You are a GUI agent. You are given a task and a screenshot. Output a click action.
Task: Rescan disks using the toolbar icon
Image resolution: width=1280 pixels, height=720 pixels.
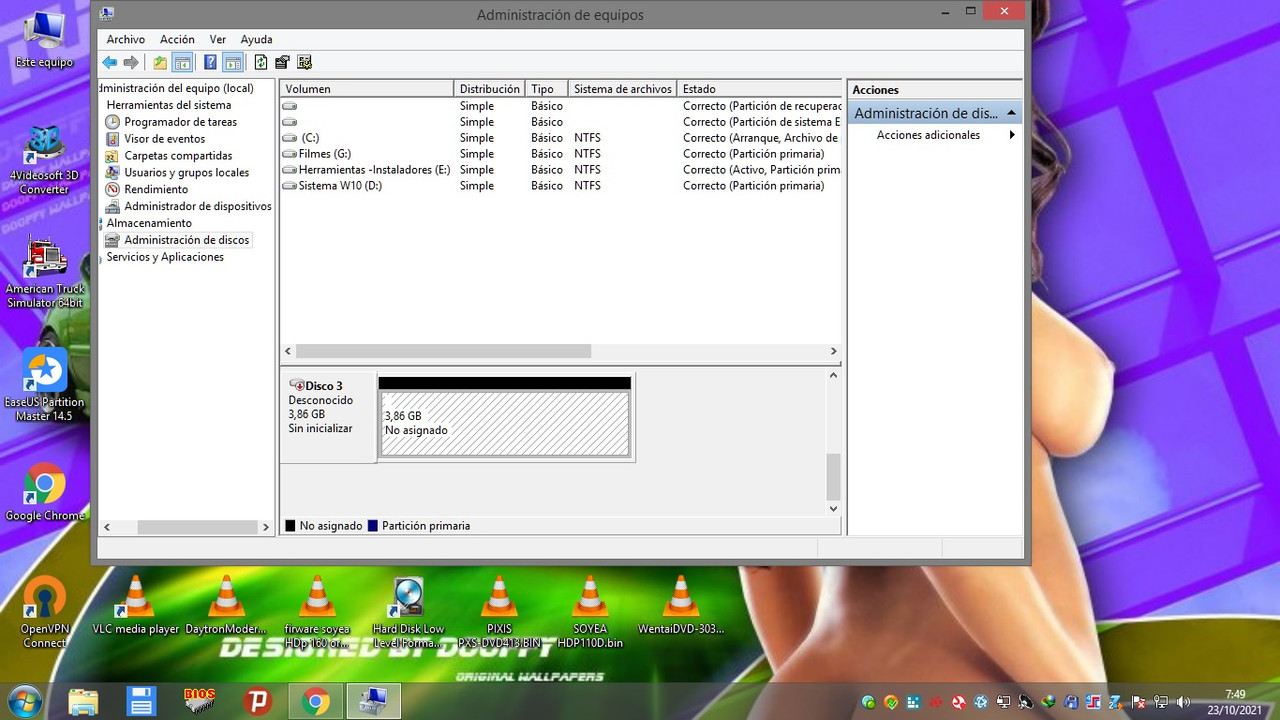tap(305, 61)
